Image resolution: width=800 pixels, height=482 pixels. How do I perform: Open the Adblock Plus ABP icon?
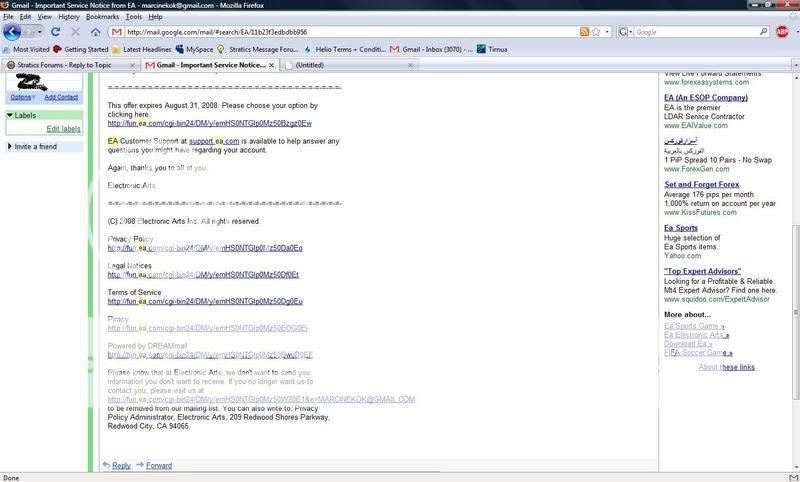(x=782, y=32)
